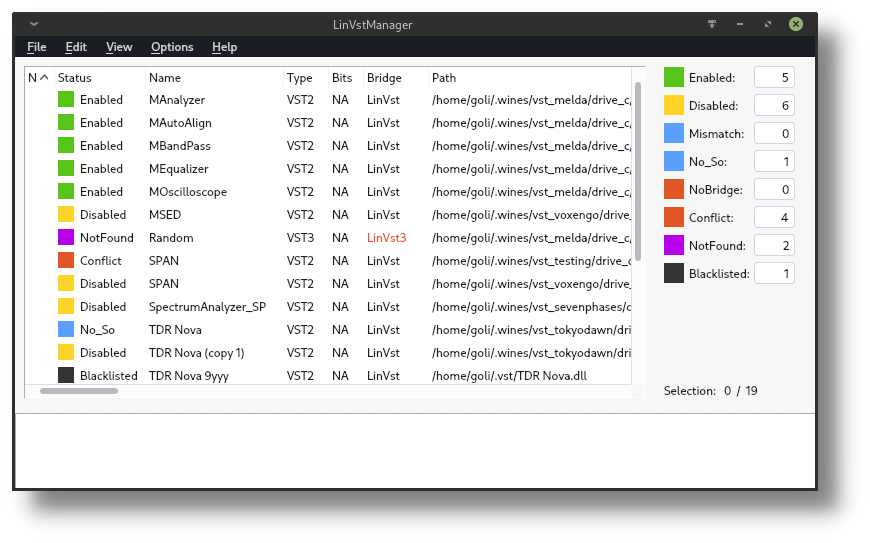The width and height of the screenshot is (870, 543).
Task: Select the MOscilloscope plugin name
Action: (x=188, y=192)
